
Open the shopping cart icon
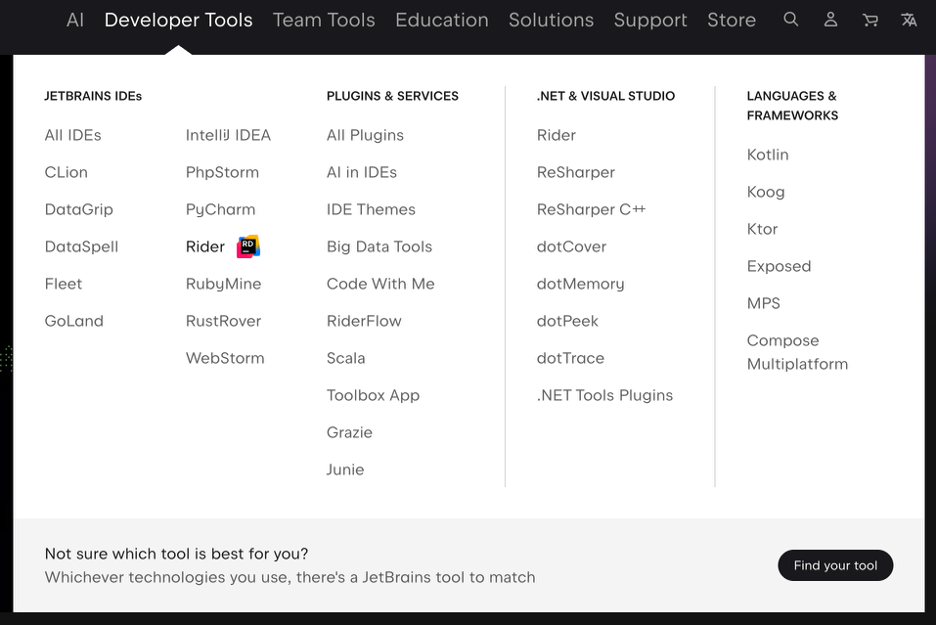[870, 20]
